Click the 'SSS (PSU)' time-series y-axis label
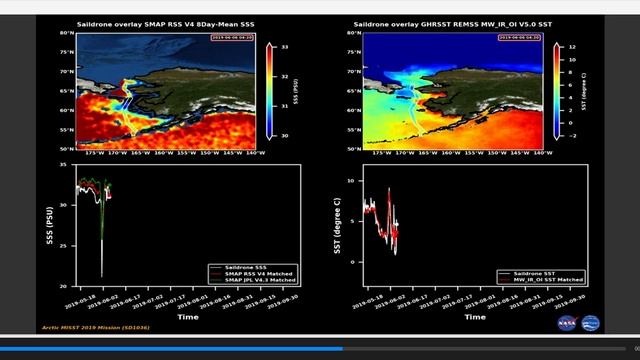640x360 pixels. tap(50, 226)
